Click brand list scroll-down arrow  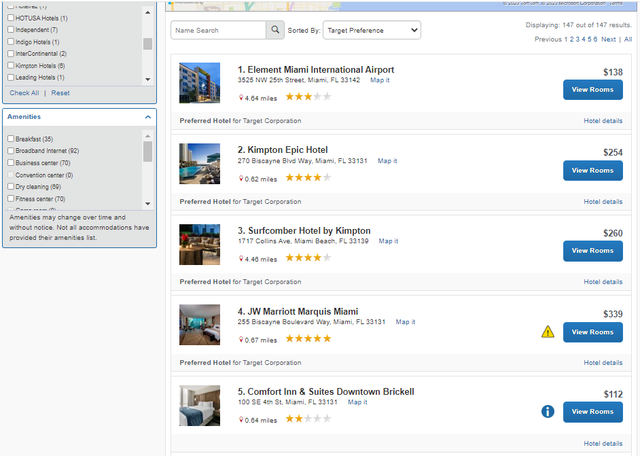148,79
